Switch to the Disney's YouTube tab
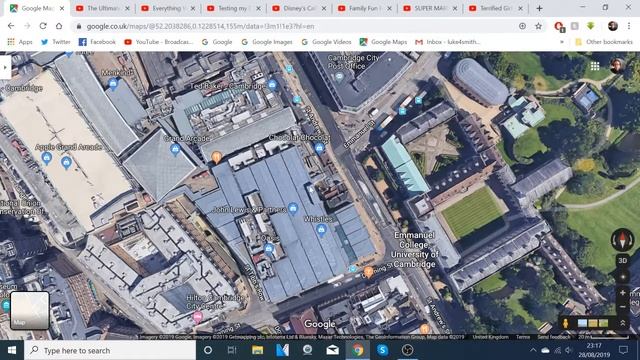Viewport: 640px width, 360px height. point(300,8)
